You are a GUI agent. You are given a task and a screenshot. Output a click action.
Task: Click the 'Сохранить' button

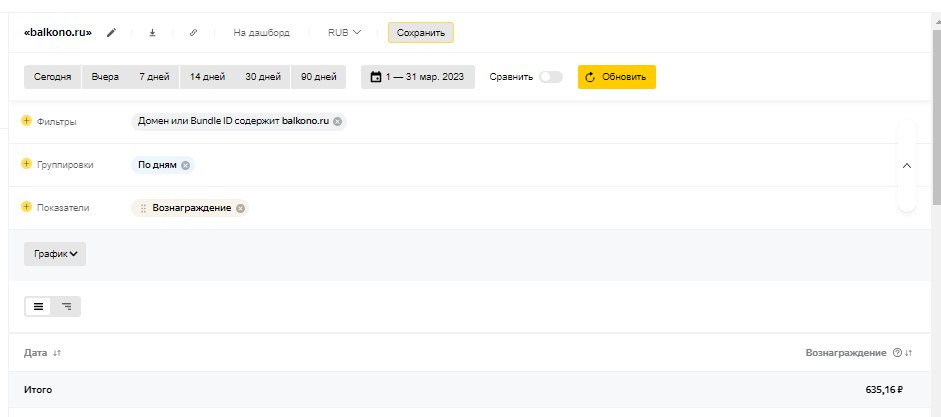(x=420, y=33)
